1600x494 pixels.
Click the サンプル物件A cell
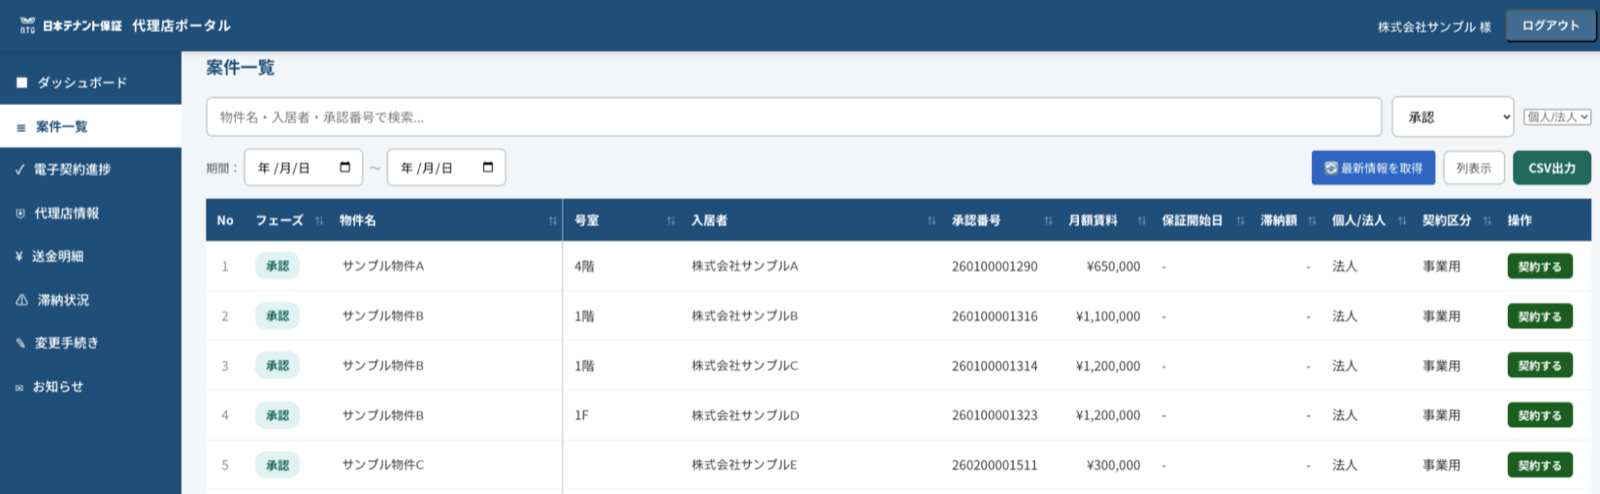(x=383, y=266)
